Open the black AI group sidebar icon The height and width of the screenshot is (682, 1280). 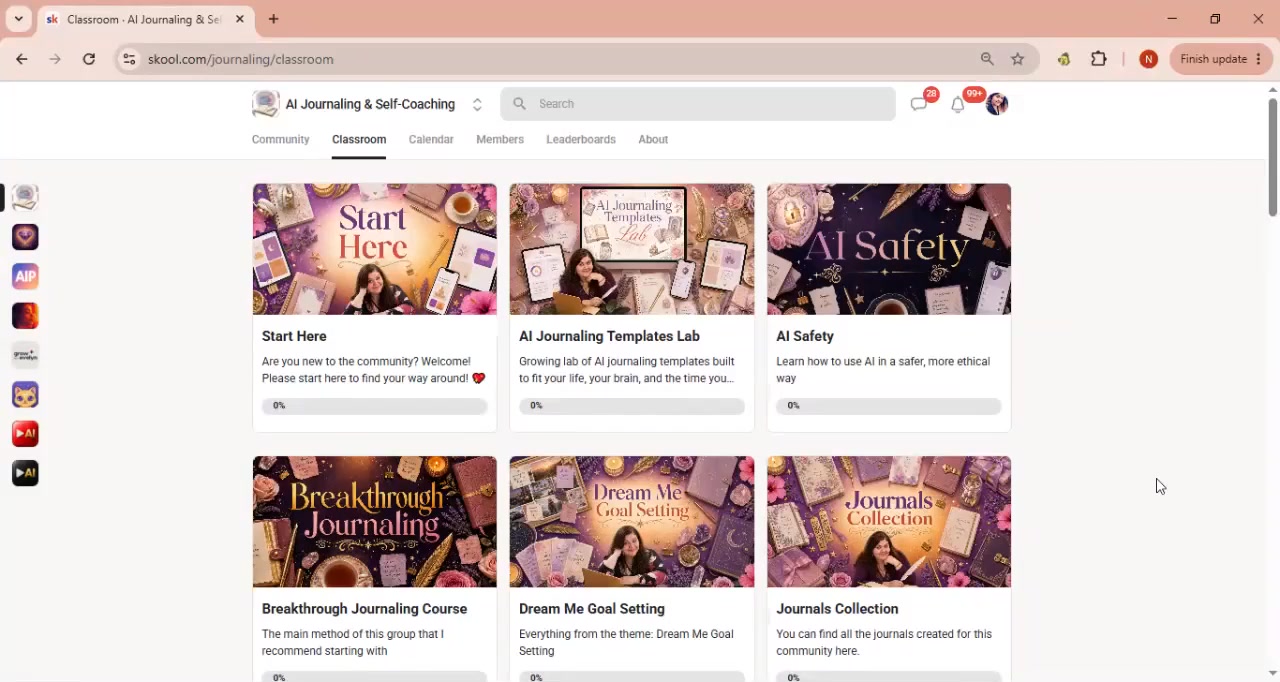click(x=25, y=473)
